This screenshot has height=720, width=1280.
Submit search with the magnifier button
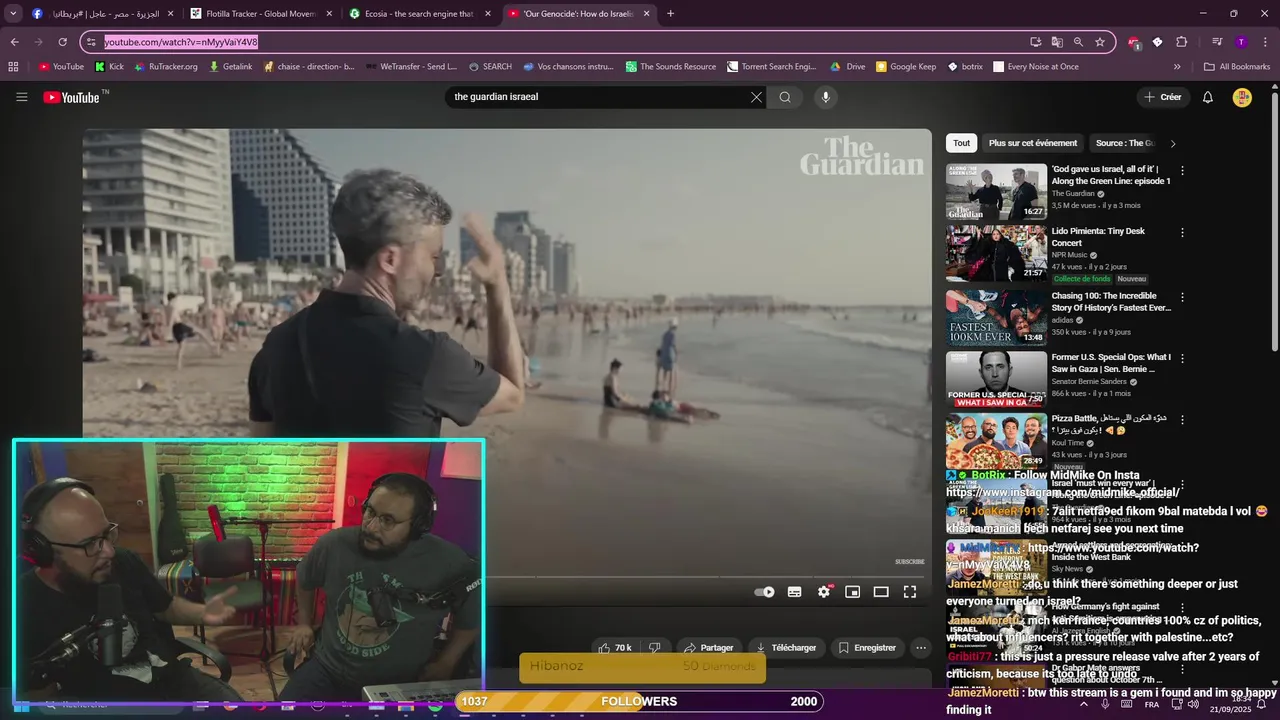tap(785, 97)
